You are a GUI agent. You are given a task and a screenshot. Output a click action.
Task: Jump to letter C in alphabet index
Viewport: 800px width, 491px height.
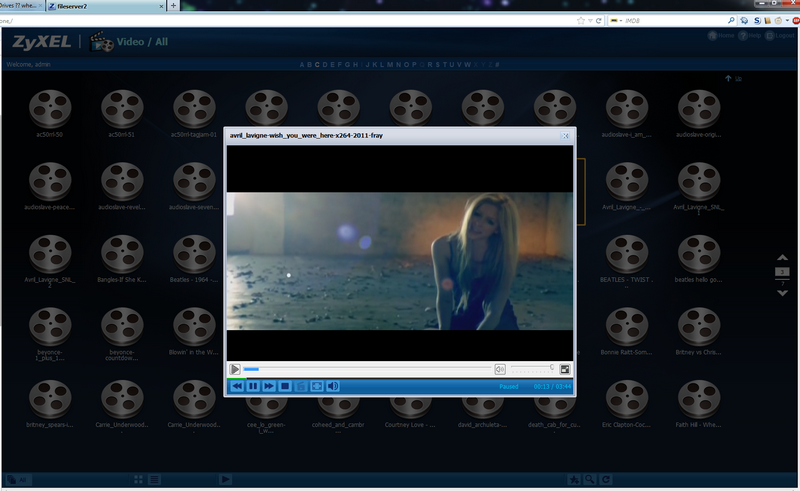coord(317,65)
